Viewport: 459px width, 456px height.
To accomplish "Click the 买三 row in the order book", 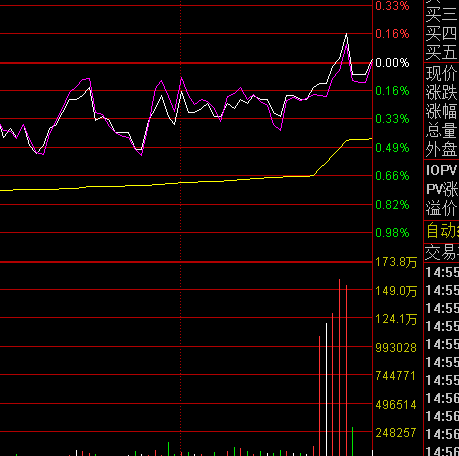I will (x=441, y=14).
